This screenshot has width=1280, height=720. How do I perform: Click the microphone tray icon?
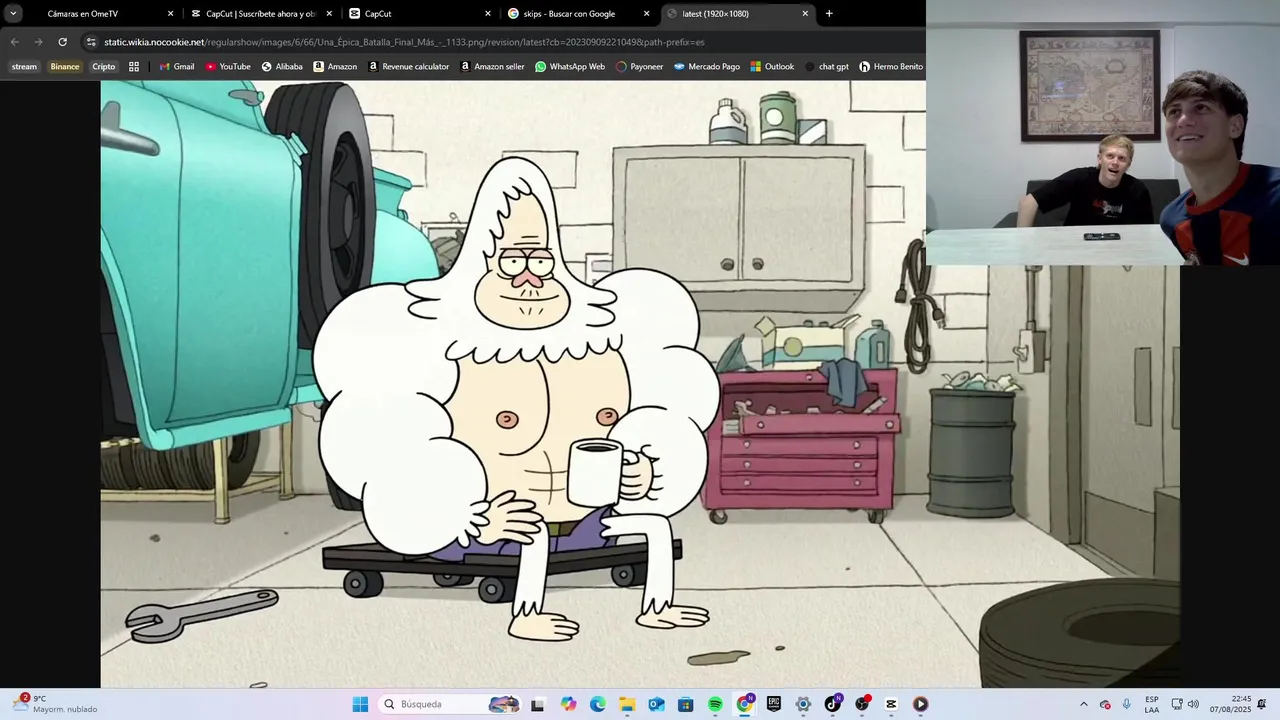[x=1127, y=704]
